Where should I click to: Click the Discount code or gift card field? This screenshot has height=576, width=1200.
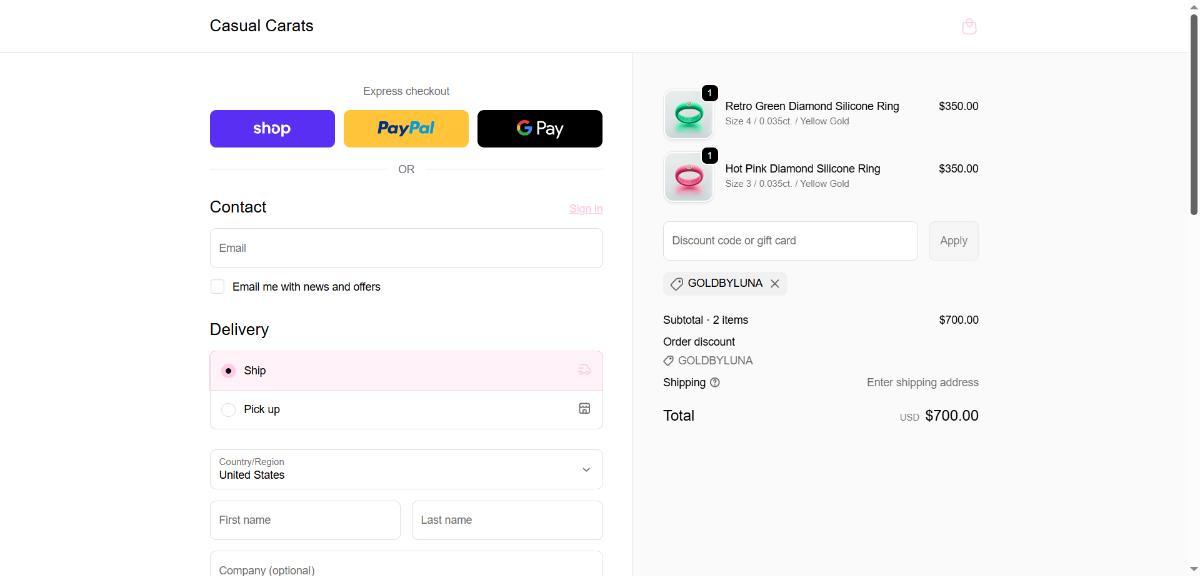click(790, 241)
